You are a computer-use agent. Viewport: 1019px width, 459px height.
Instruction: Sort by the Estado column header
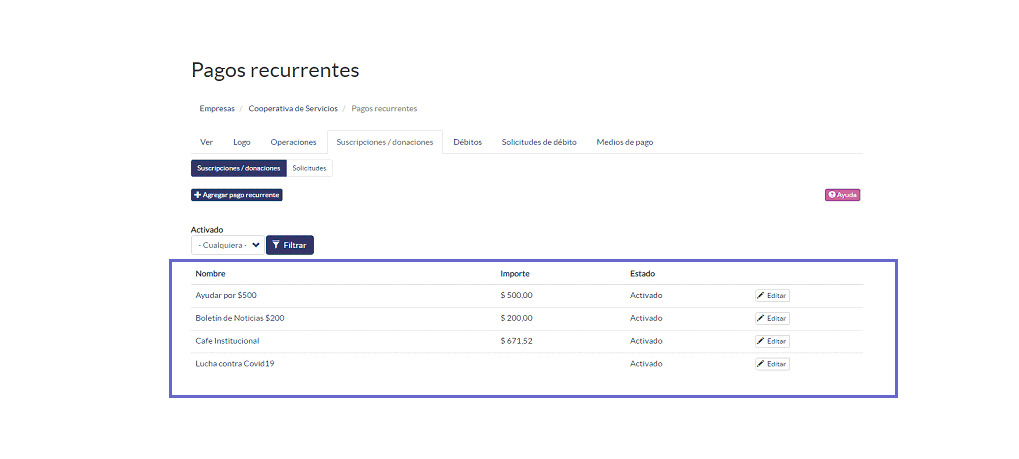pos(643,274)
